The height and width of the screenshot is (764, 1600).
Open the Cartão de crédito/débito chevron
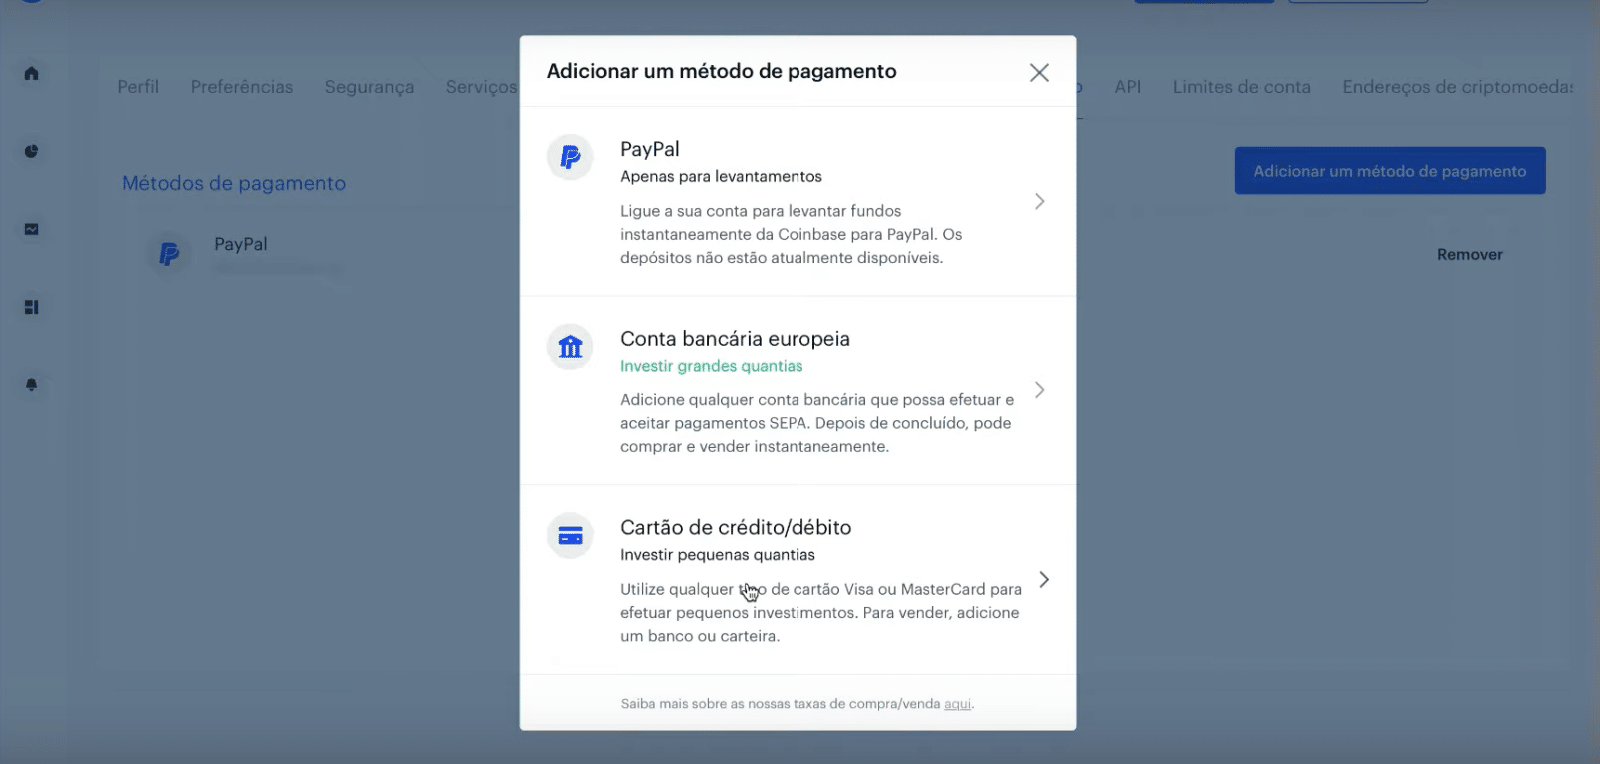click(1044, 580)
